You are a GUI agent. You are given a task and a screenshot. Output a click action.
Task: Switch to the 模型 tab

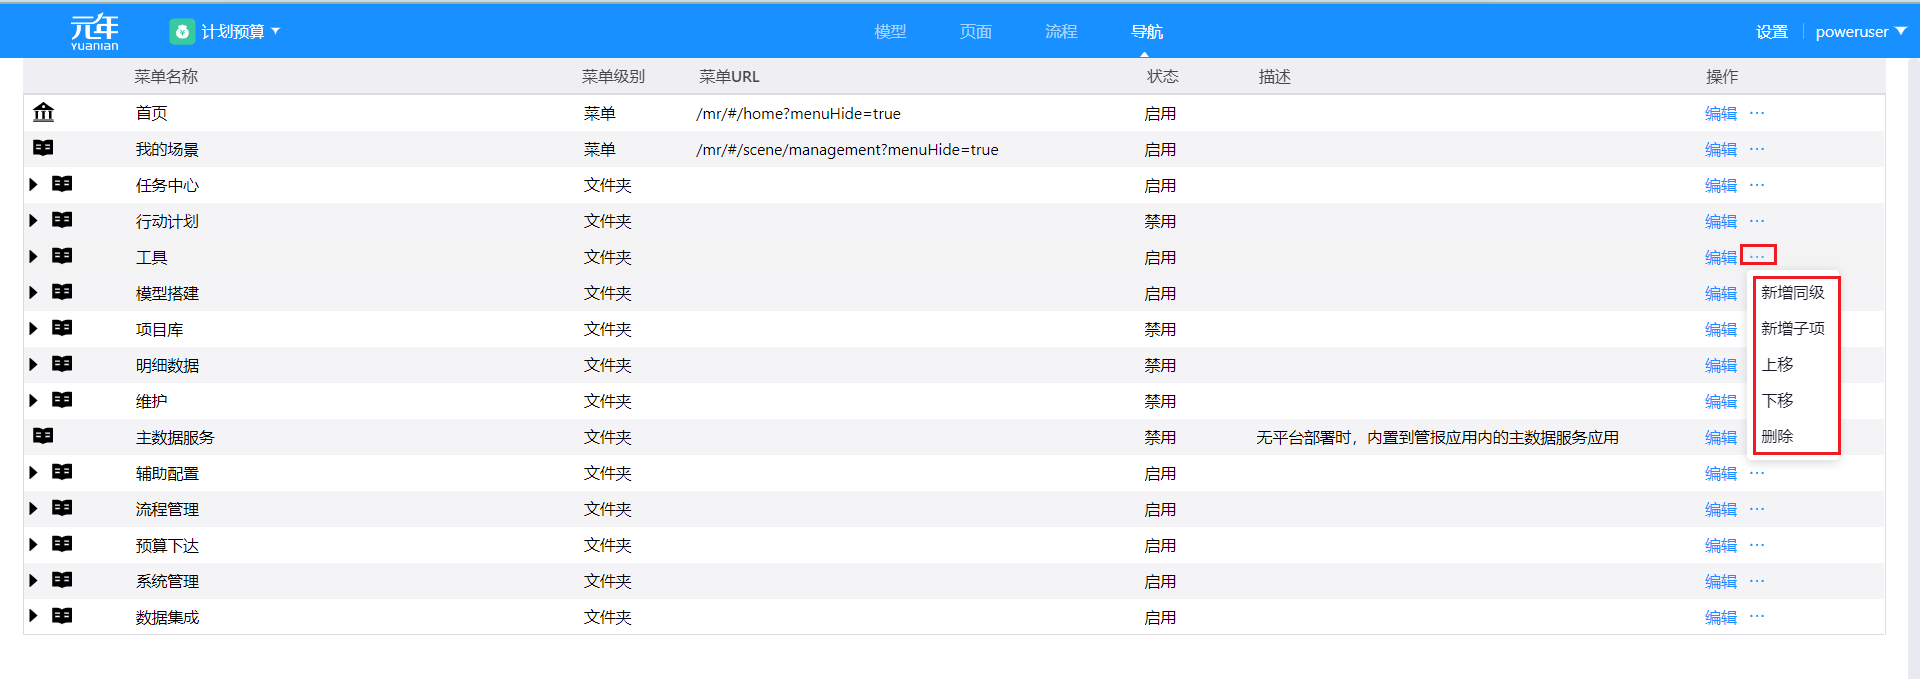[890, 32]
